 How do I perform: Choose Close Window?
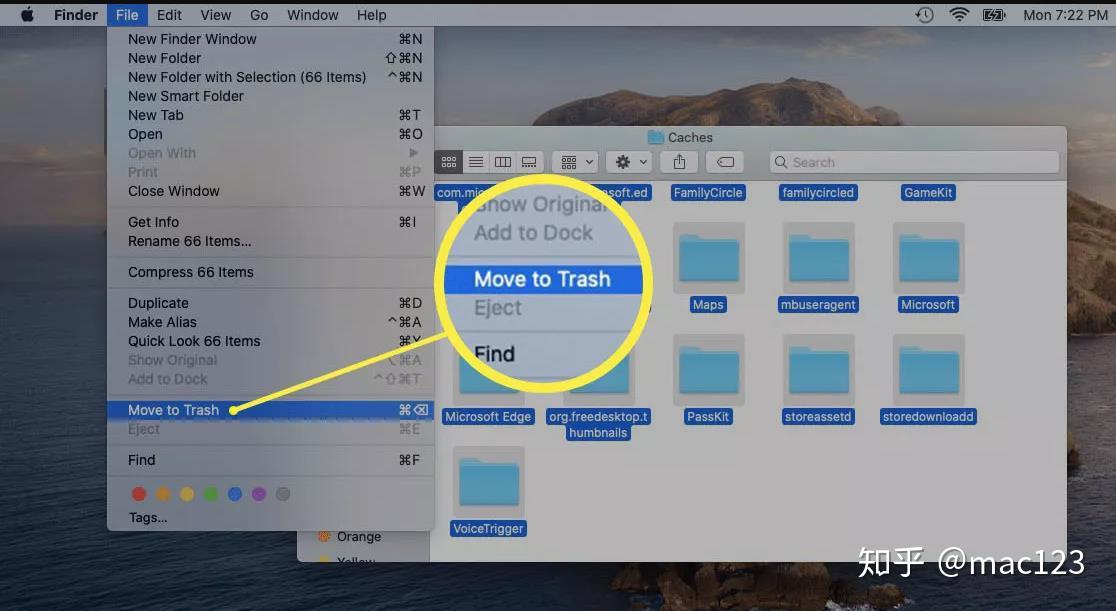click(270, 192)
